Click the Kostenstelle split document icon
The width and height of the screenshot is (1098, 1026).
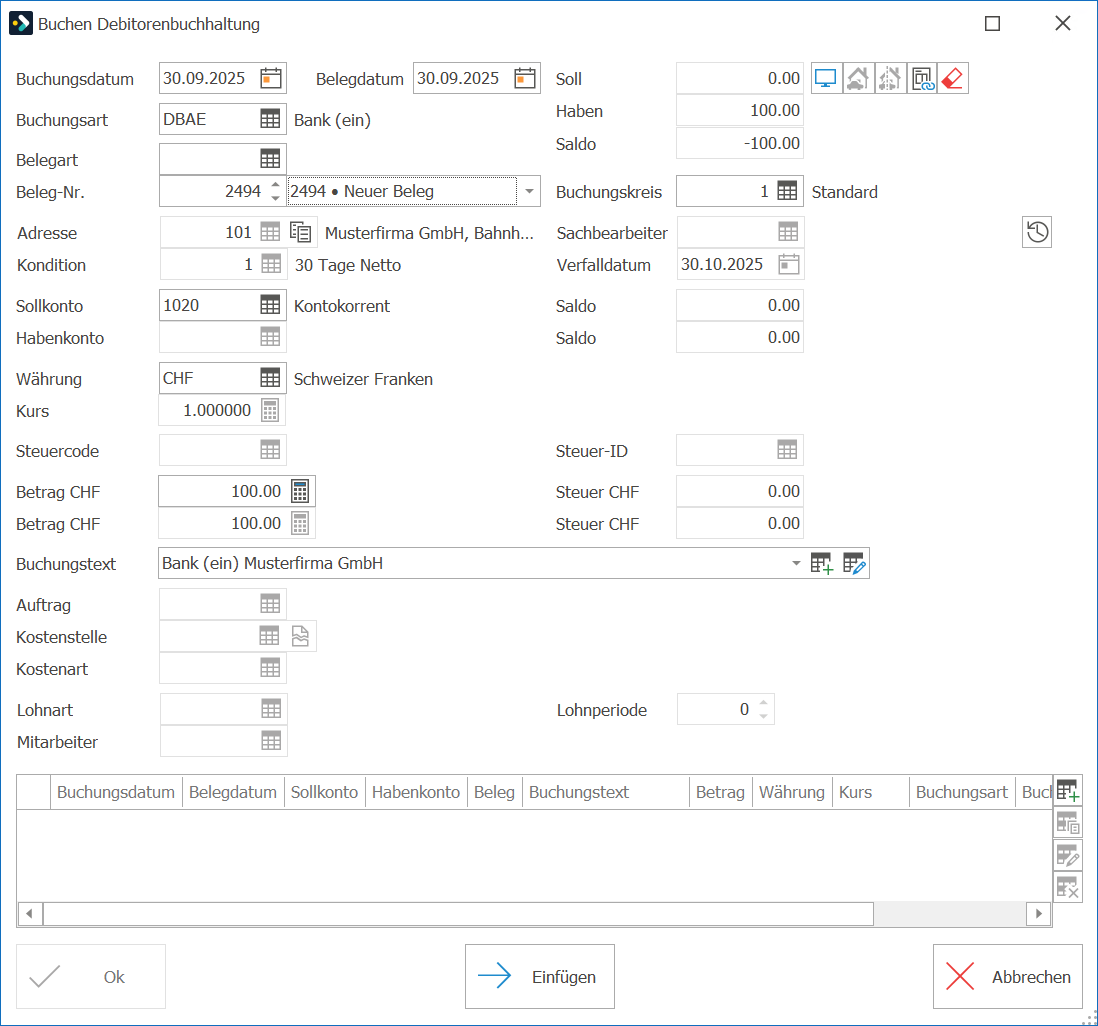(300, 637)
